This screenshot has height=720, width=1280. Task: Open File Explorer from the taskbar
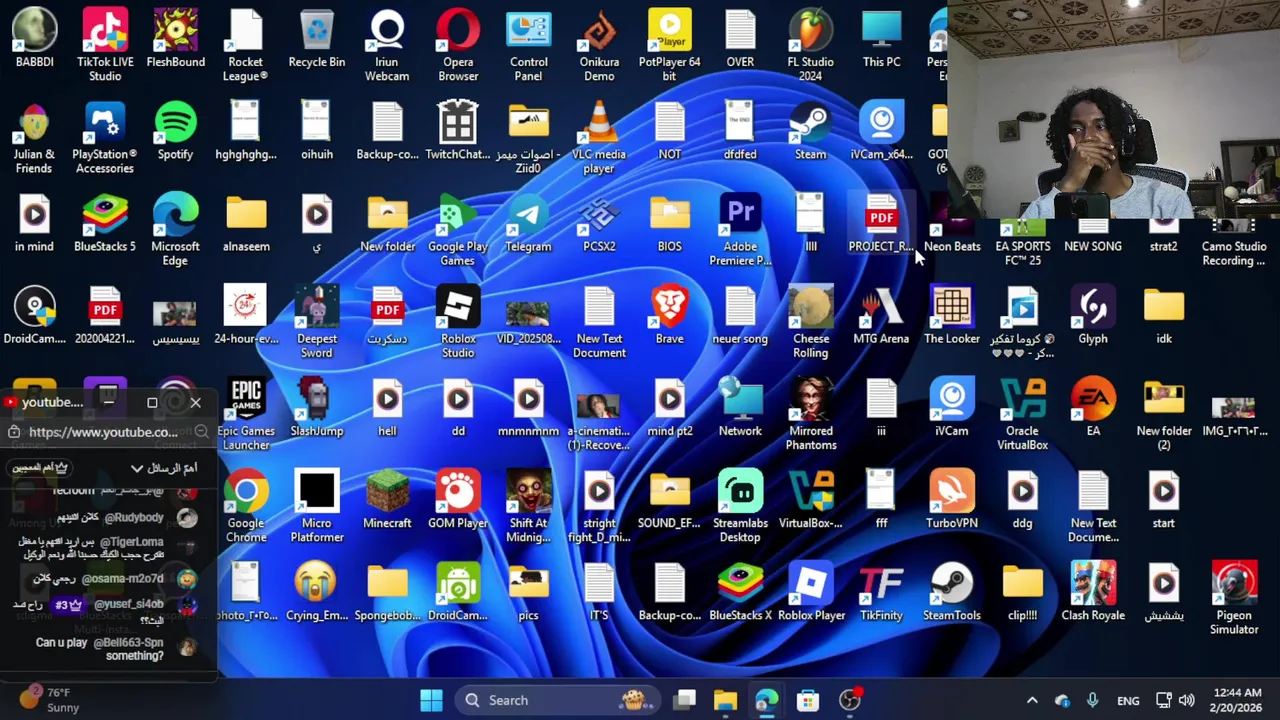coord(725,701)
